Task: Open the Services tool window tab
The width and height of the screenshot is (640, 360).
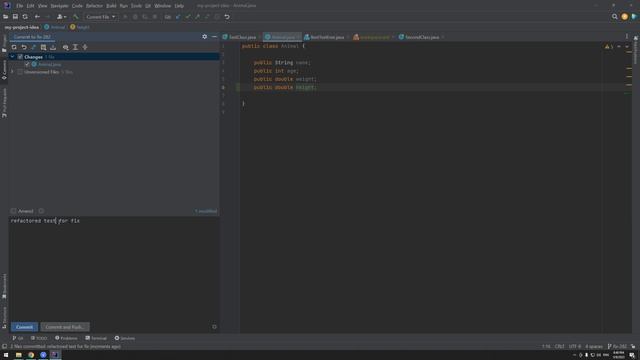Action: pos(125,338)
